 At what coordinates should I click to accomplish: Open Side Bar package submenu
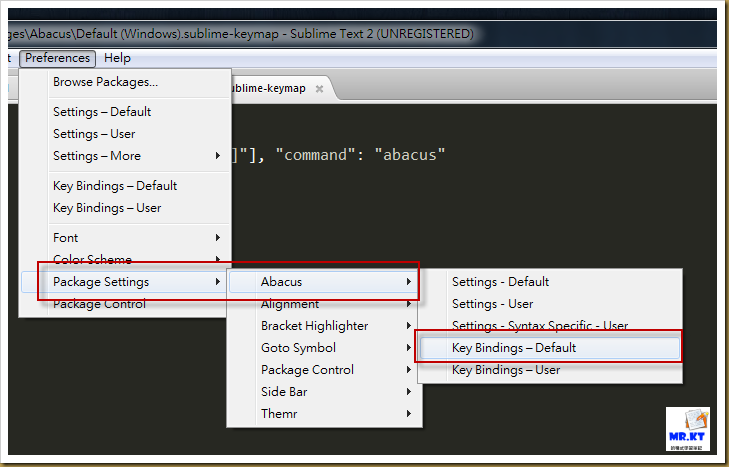[x=324, y=392]
